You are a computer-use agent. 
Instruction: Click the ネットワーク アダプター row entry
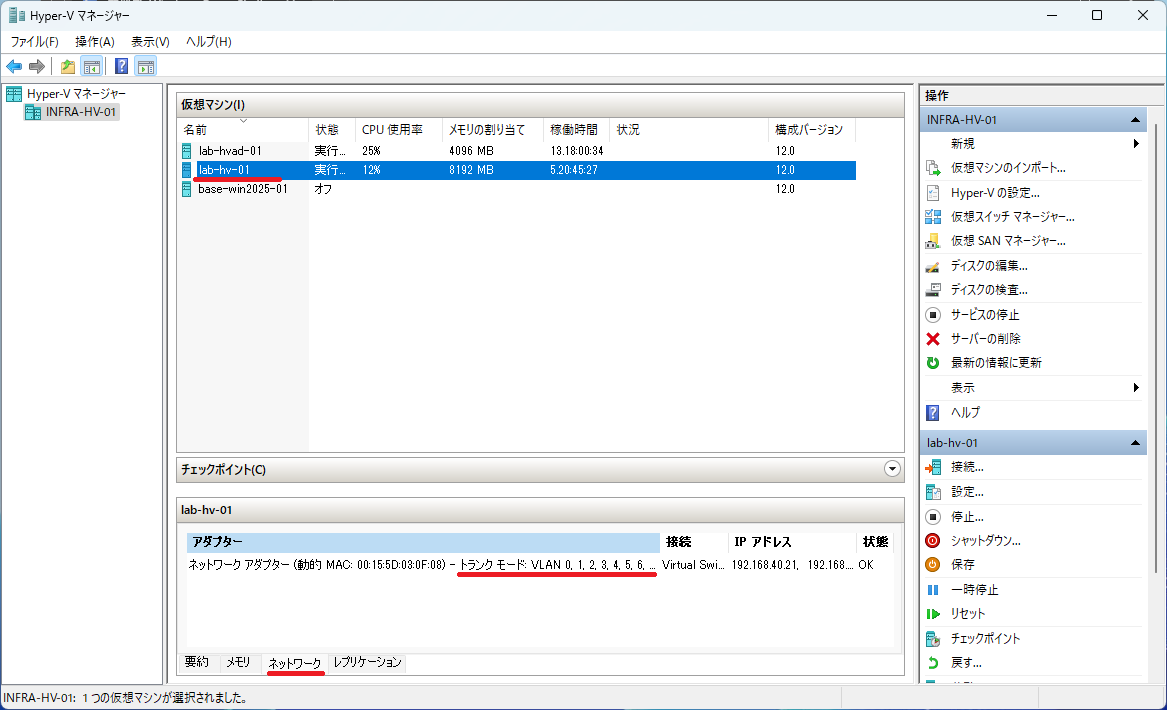531,566
